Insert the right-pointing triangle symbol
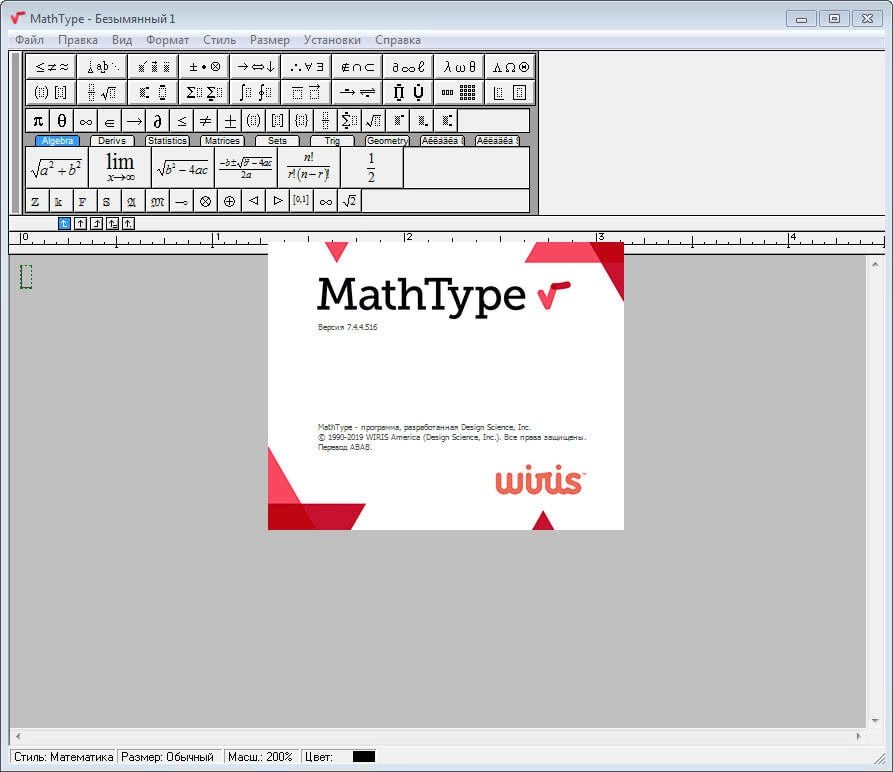The width and height of the screenshot is (893, 772). coord(277,201)
